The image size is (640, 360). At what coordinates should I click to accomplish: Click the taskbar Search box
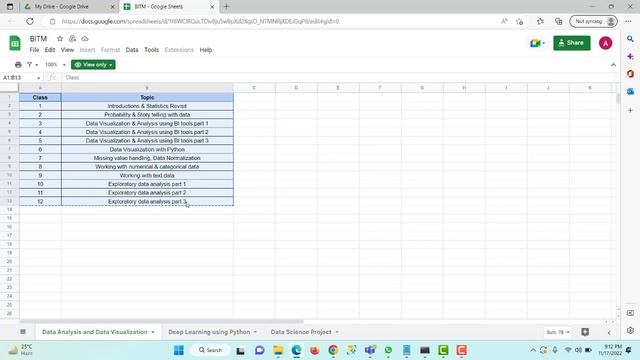(211, 350)
